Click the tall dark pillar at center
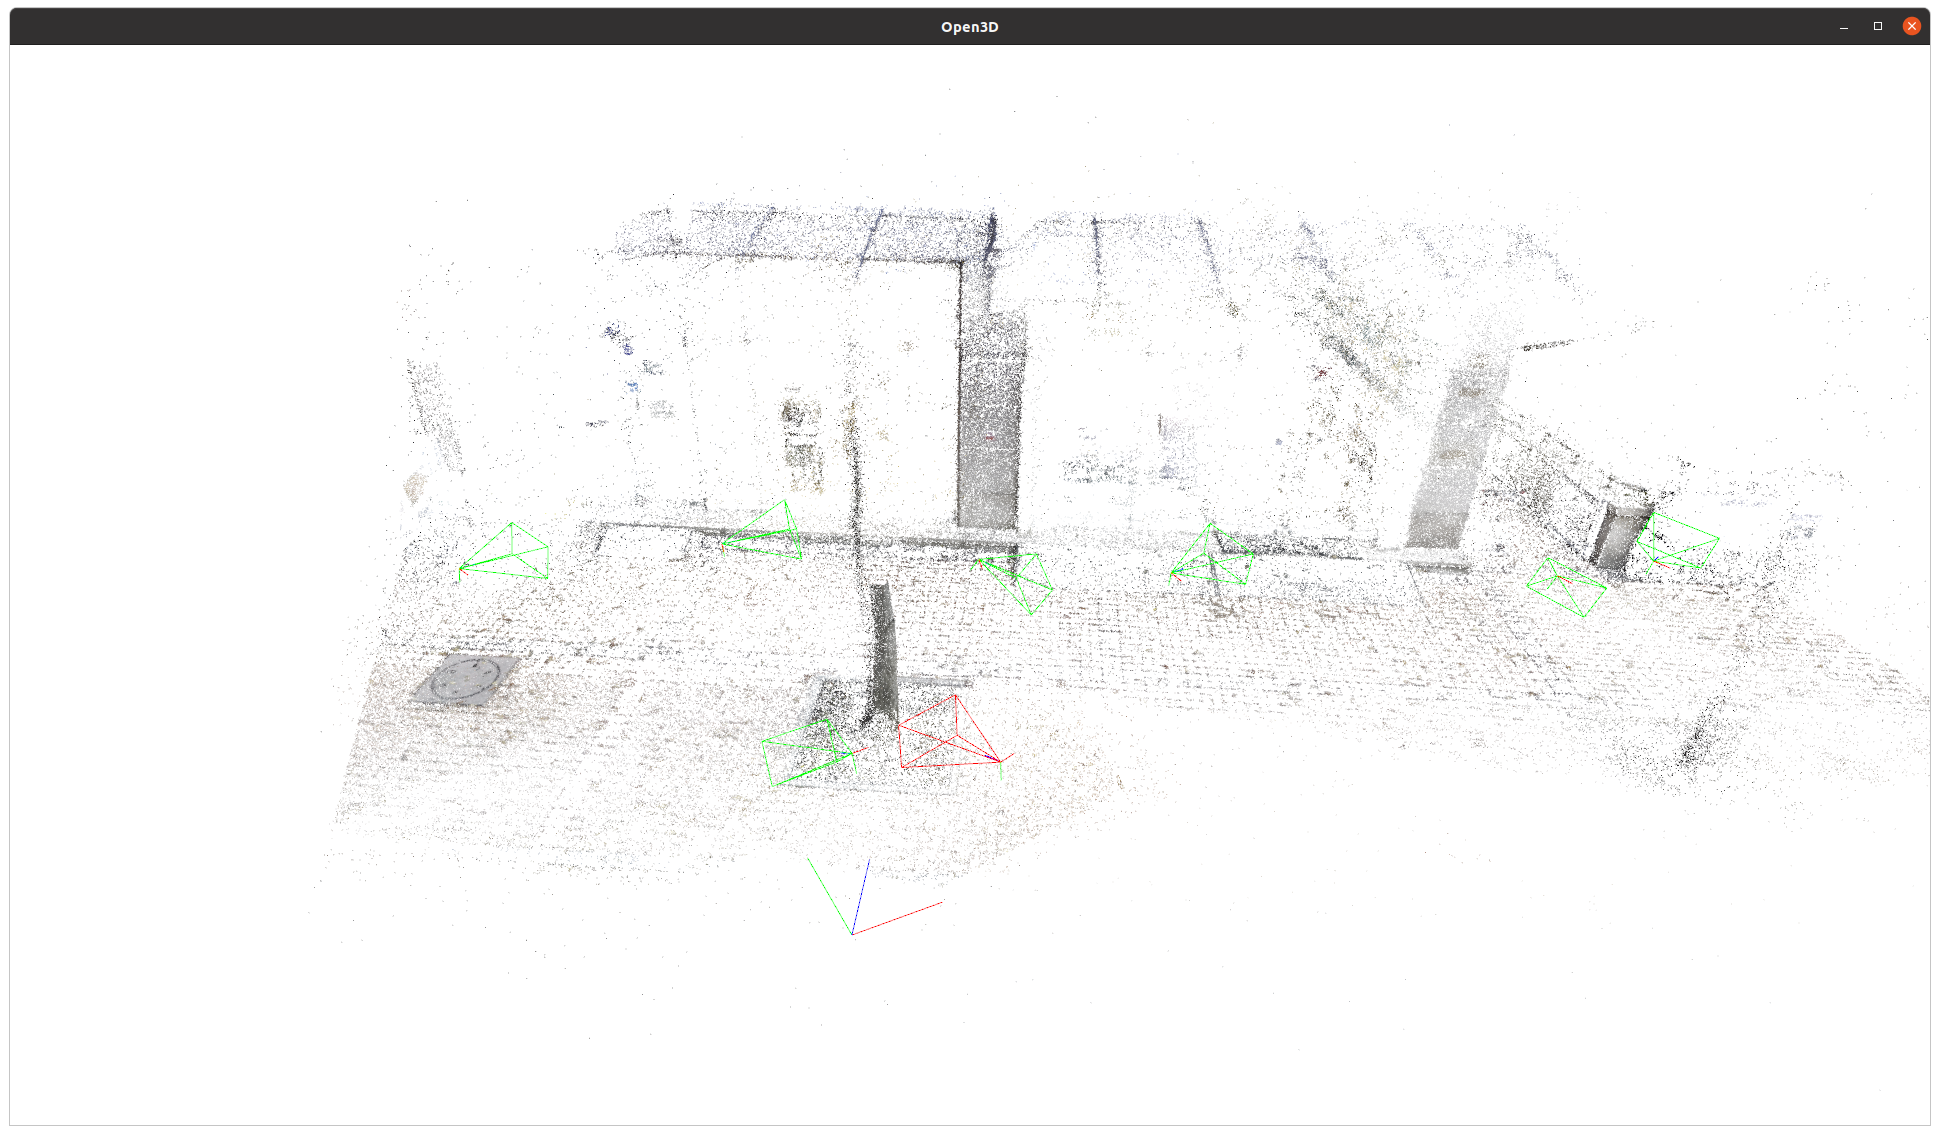The height and width of the screenshot is (1135, 1940). pyautogui.click(x=990, y=420)
